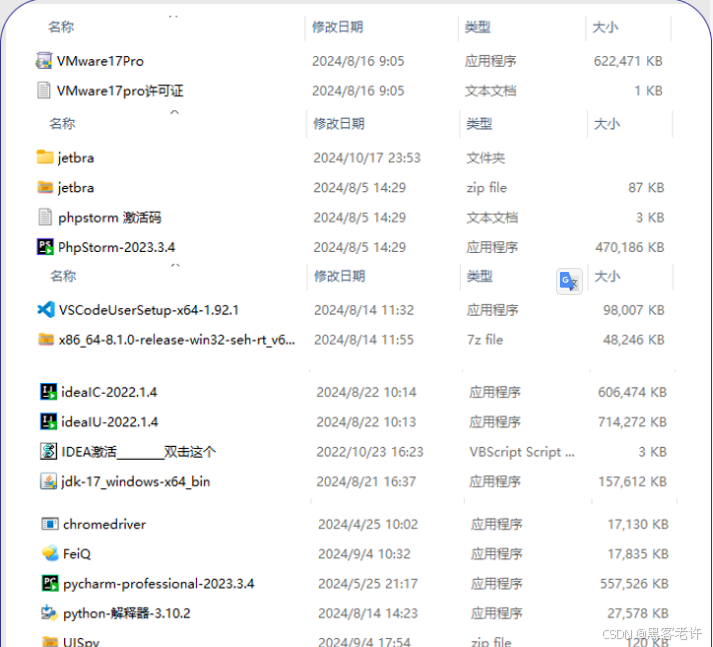Select the x86_64-8.1.0-release-win32-seh-rt_v6 file name

pyautogui.click(x=177, y=340)
